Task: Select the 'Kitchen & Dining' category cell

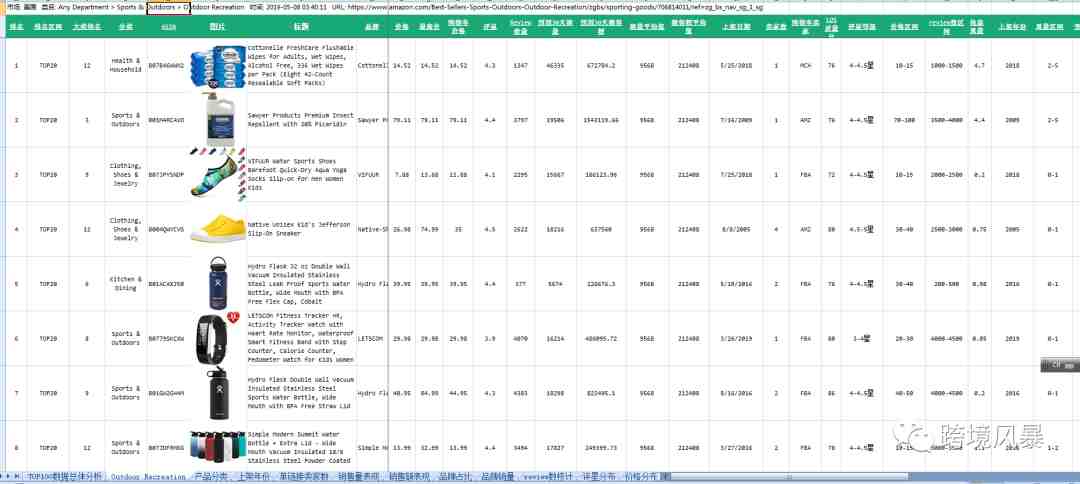Action: tap(125, 283)
